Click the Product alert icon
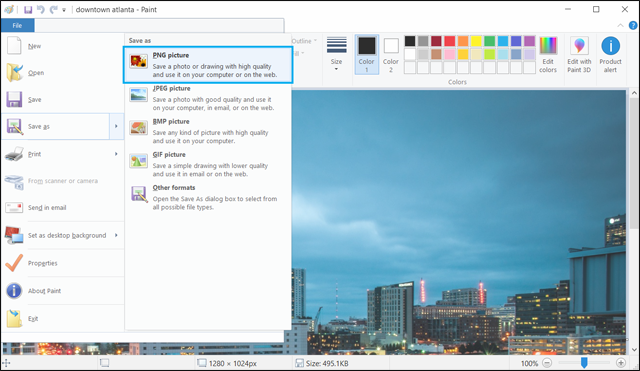640x371 pixels. pyautogui.click(x=610, y=46)
